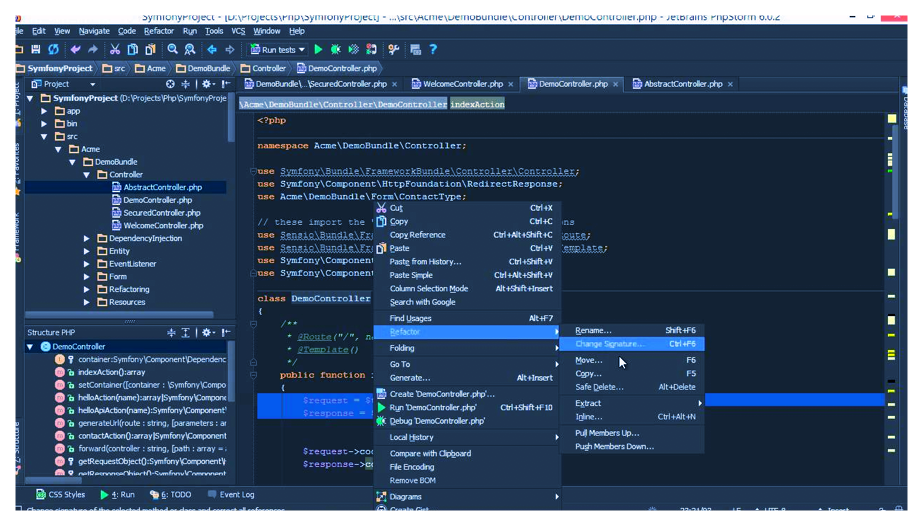The height and width of the screenshot is (526, 922).
Task: Click the Structure panel gear icon
Action: [208, 333]
